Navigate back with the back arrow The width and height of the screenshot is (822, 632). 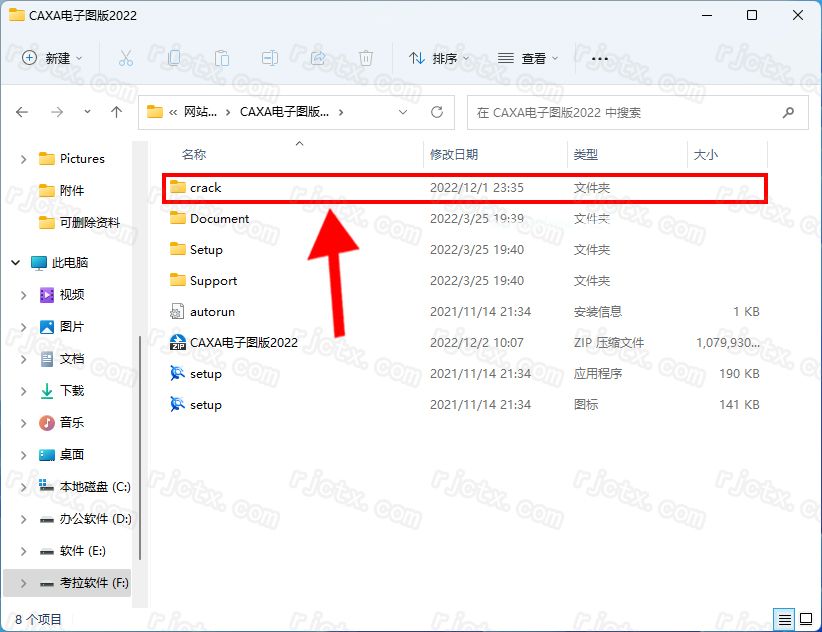tap(22, 112)
